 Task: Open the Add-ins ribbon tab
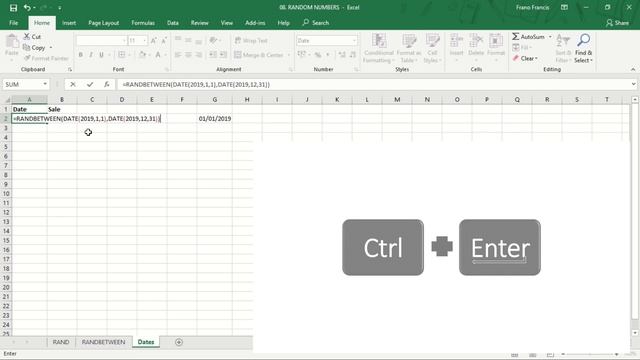tap(255, 23)
